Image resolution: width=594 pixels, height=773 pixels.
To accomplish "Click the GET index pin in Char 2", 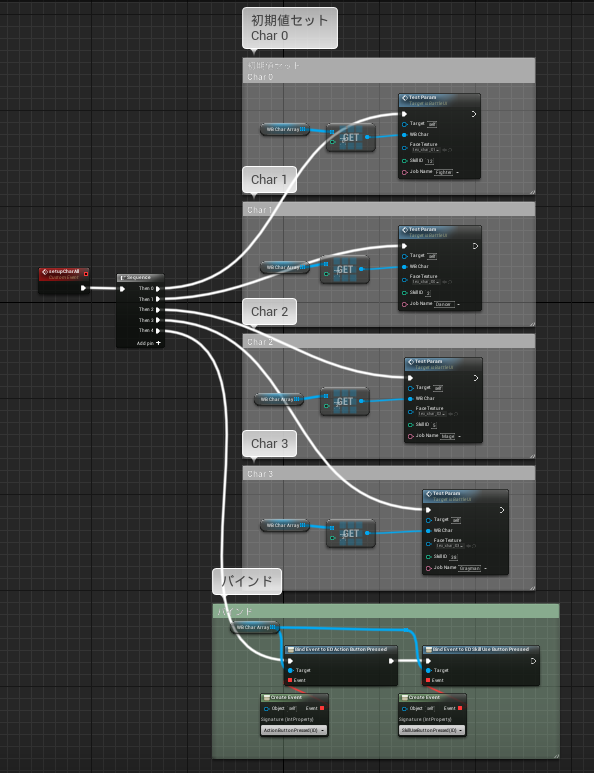I will point(326,406).
